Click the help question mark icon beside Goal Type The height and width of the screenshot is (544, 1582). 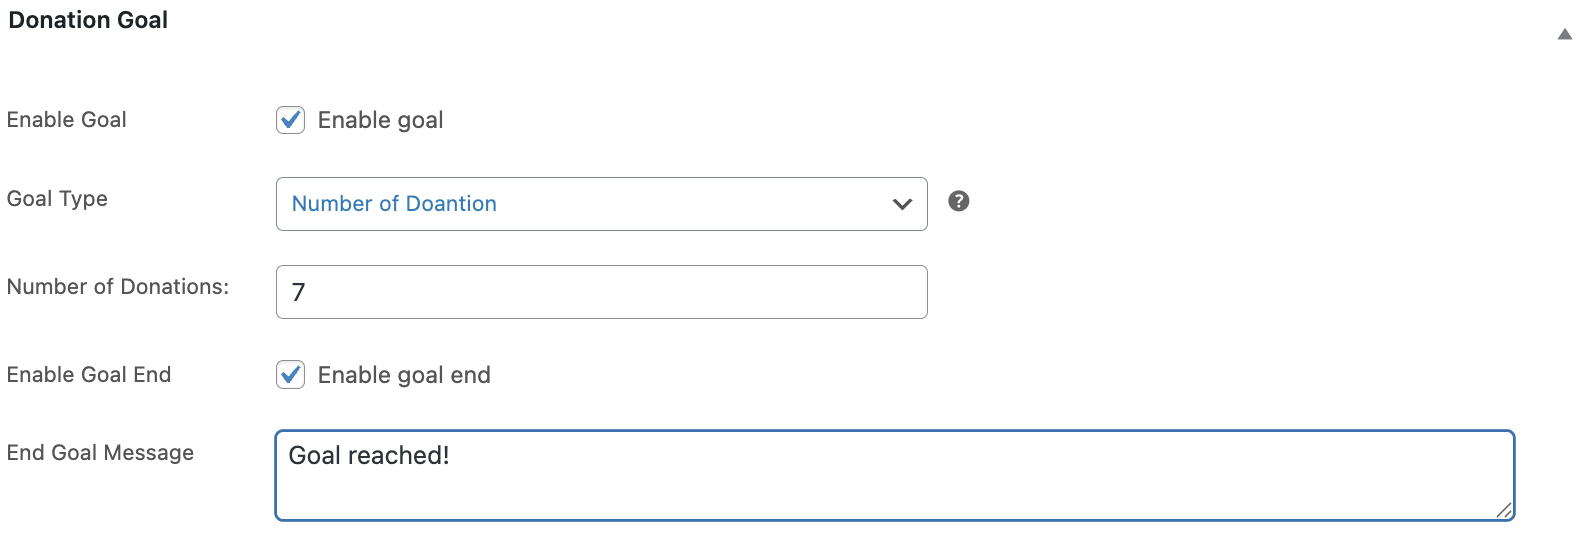point(958,201)
